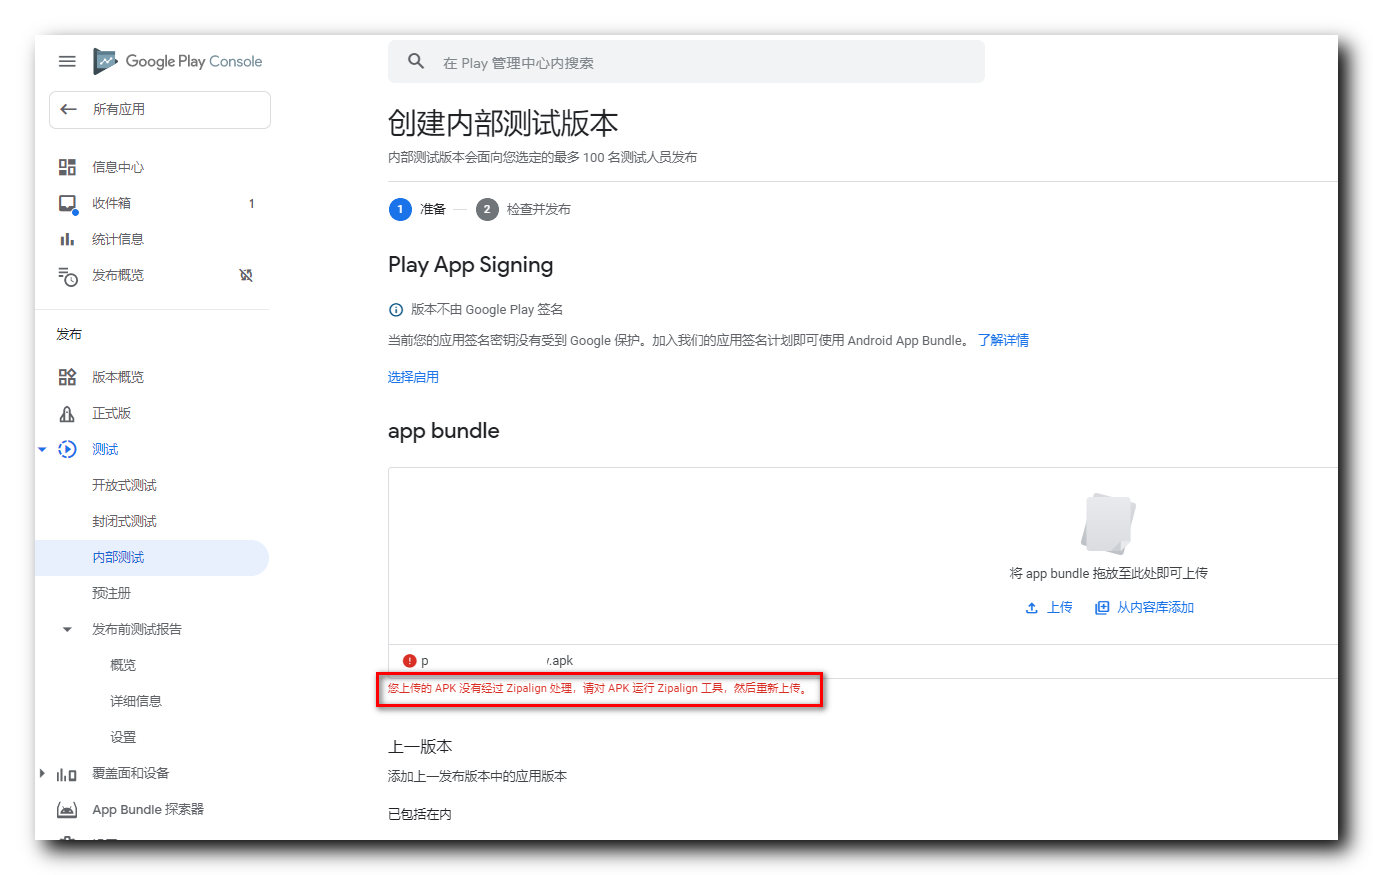Click the 上一版本 heading
Screen dimensions: 1373x875
pos(420,747)
